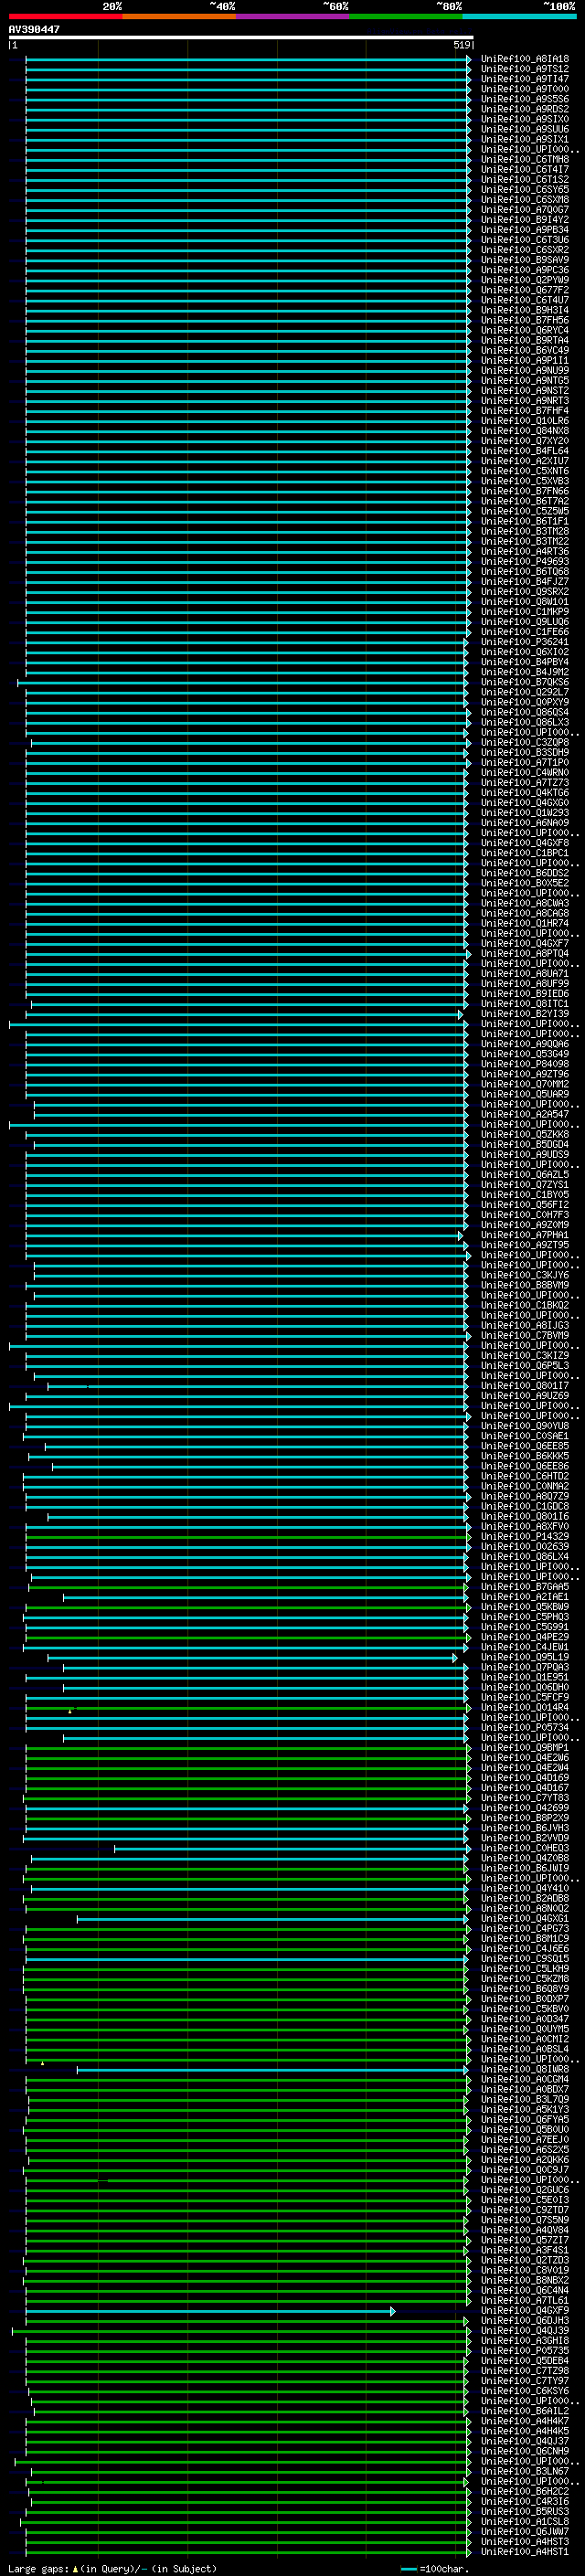
Task: Click the UniRef100_A8Q7Z9 entry
Action: tap(525, 1496)
